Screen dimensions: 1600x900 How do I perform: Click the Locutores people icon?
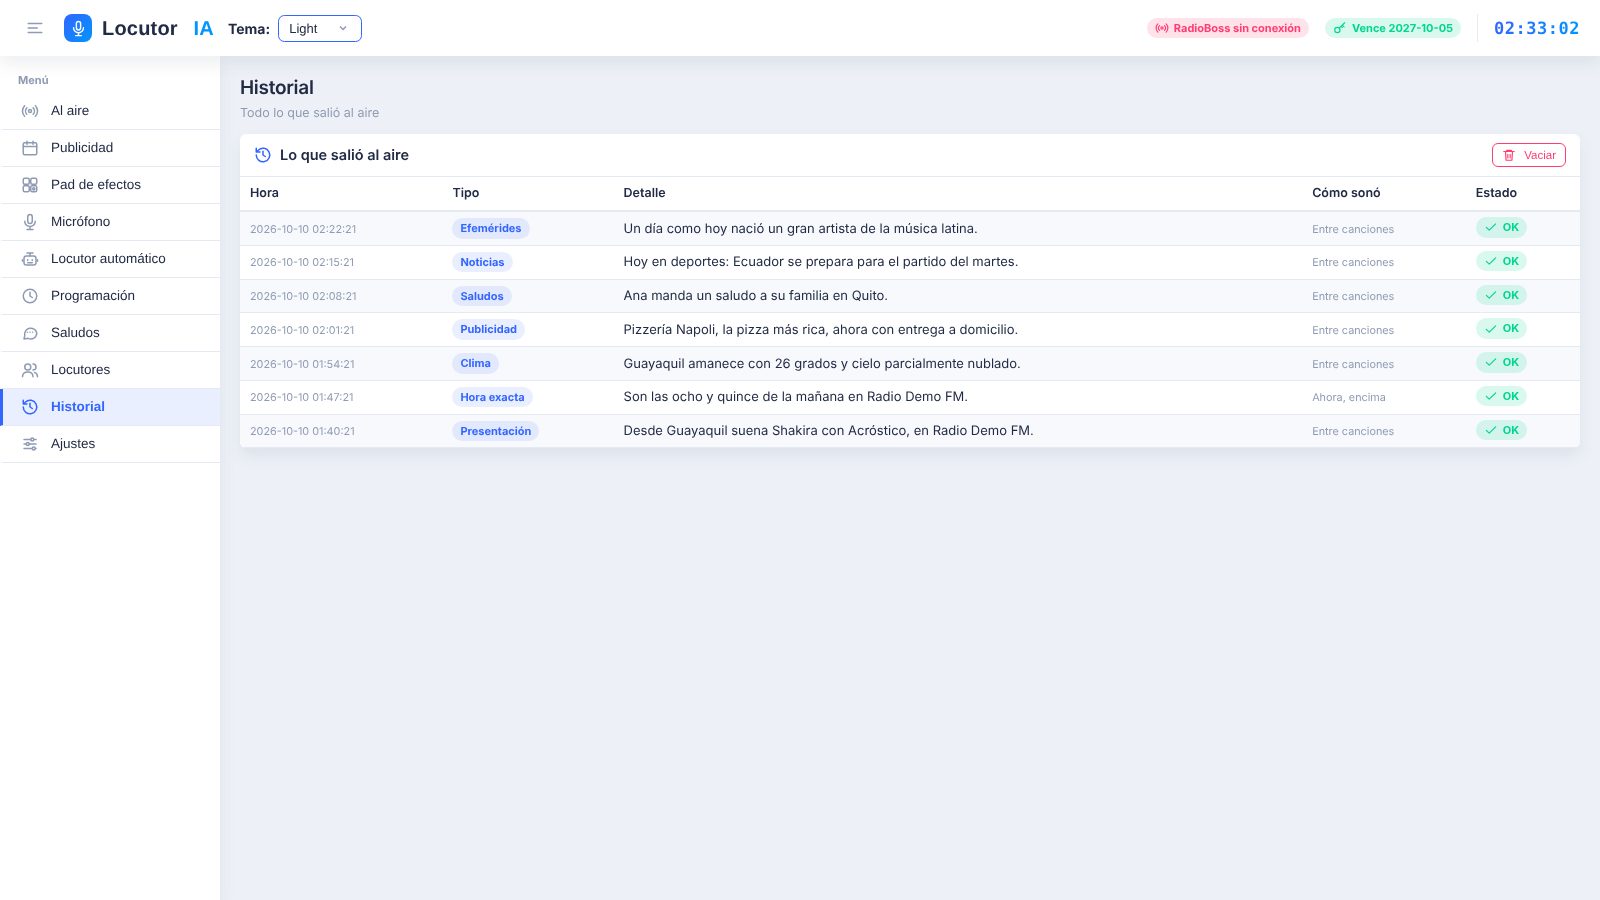30,370
